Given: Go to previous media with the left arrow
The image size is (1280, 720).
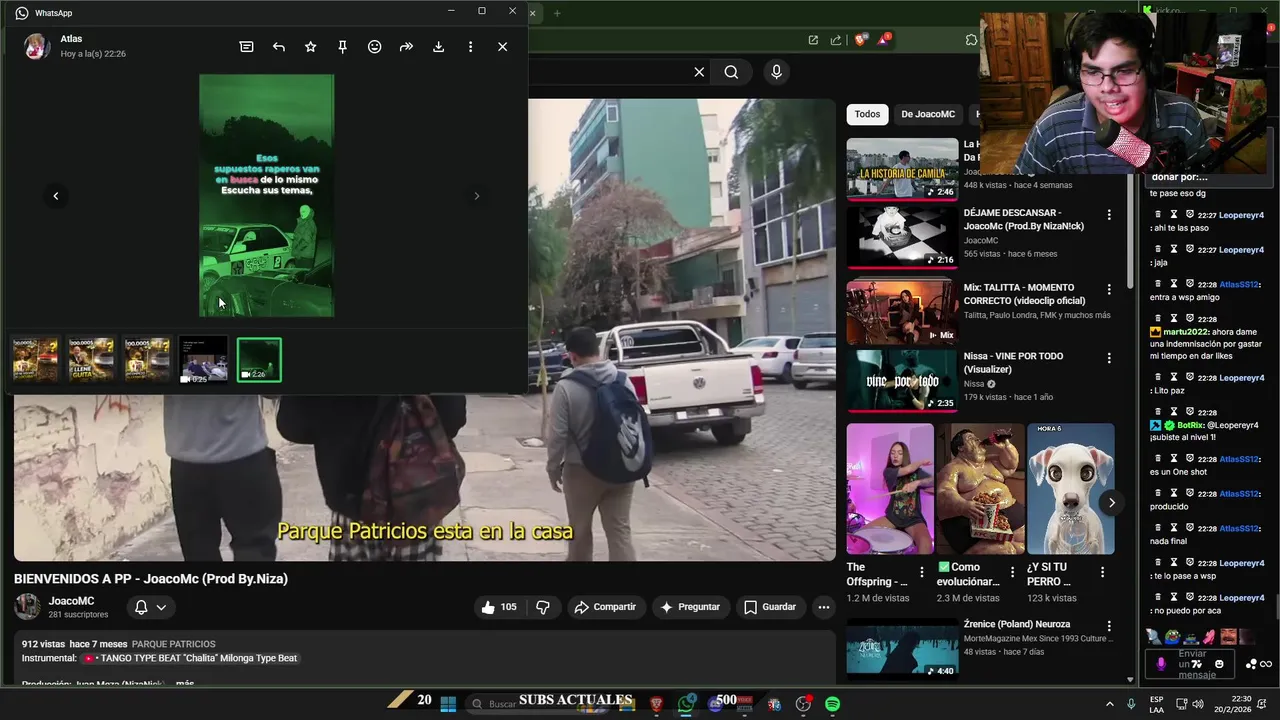Looking at the screenshot, I should tap(56, 196).
